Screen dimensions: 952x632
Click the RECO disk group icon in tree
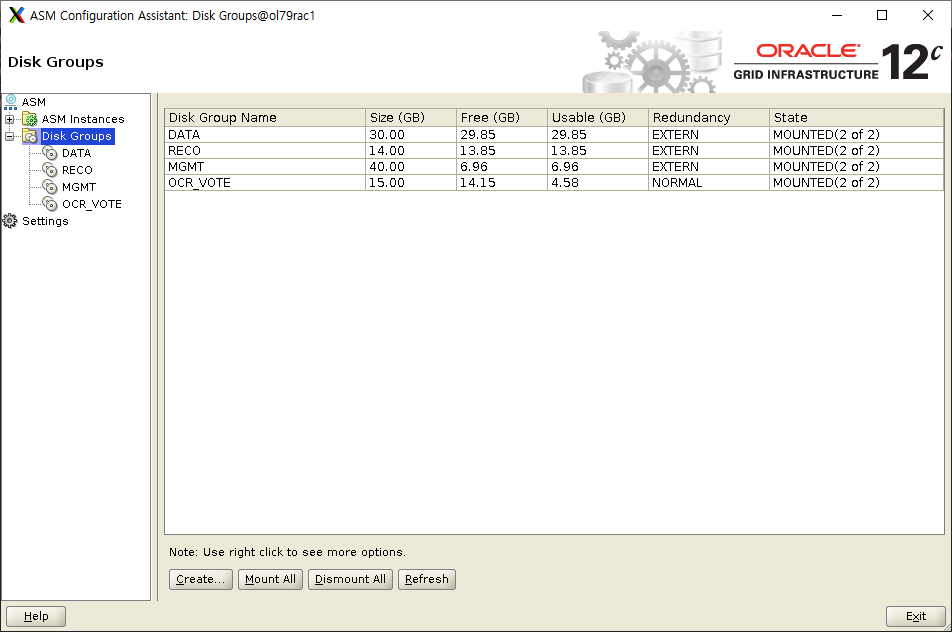(x=50, y=170)
